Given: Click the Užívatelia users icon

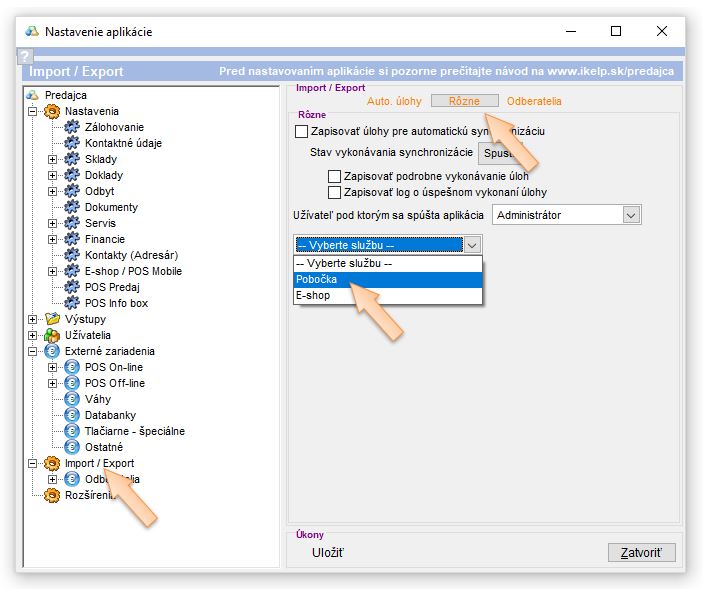Looking at the screenshot, I should [x=52, y=335].
